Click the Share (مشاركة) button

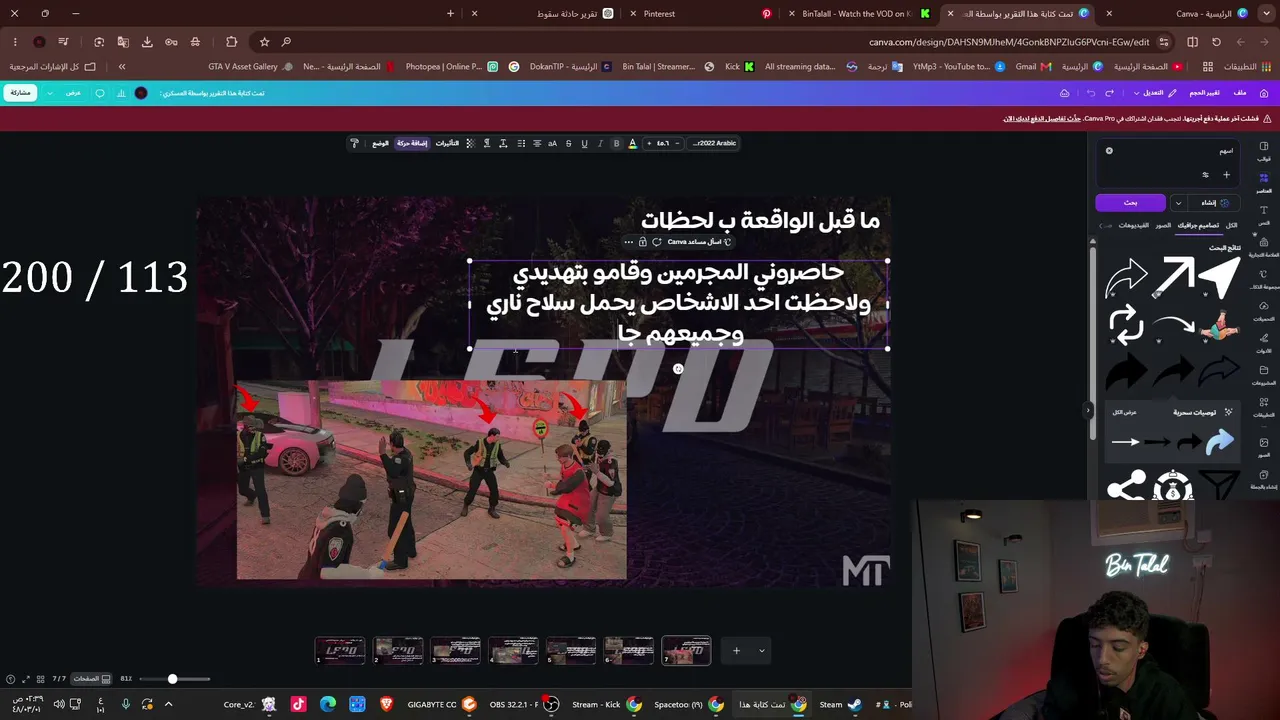20,93
